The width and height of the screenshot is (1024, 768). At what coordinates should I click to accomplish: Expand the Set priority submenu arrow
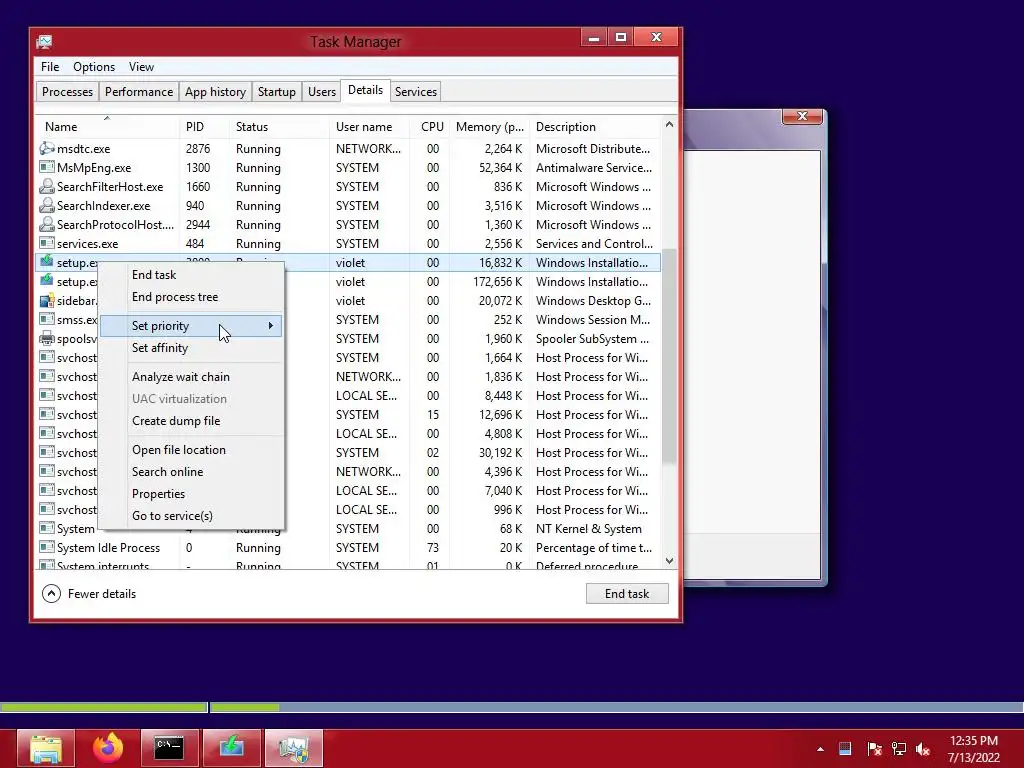270,325
